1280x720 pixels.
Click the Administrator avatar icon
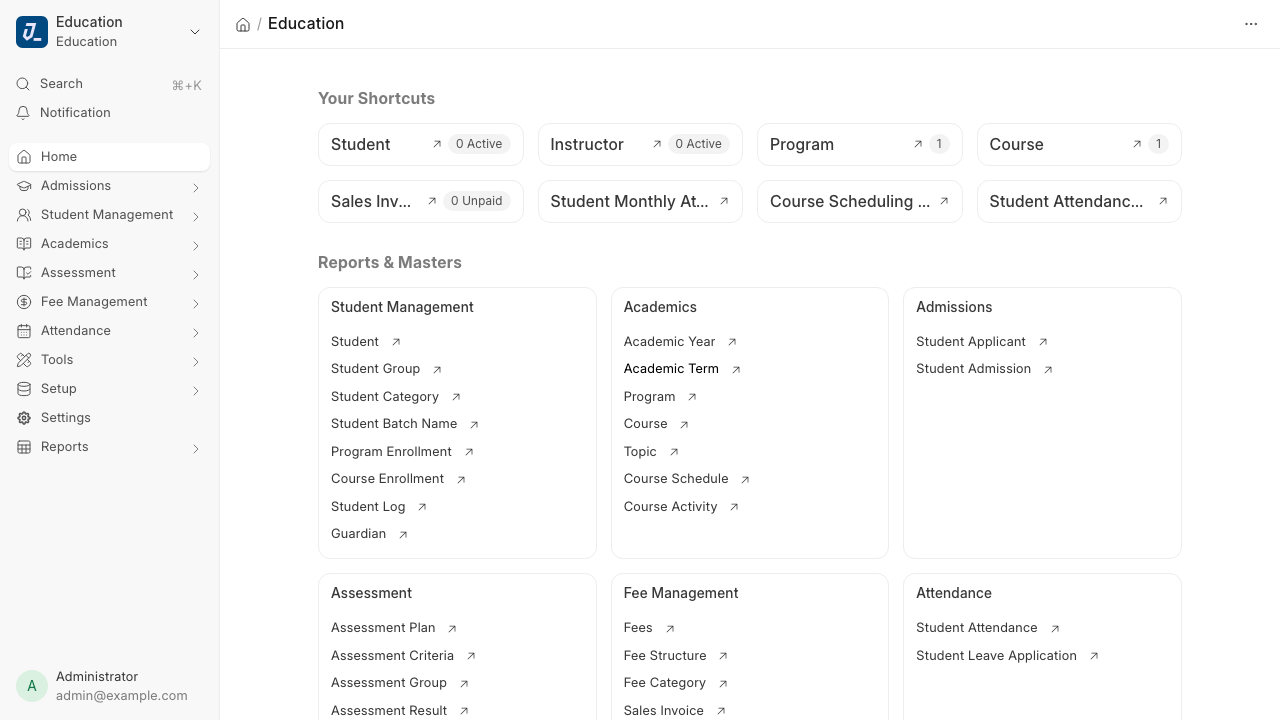tap(32, 686)
